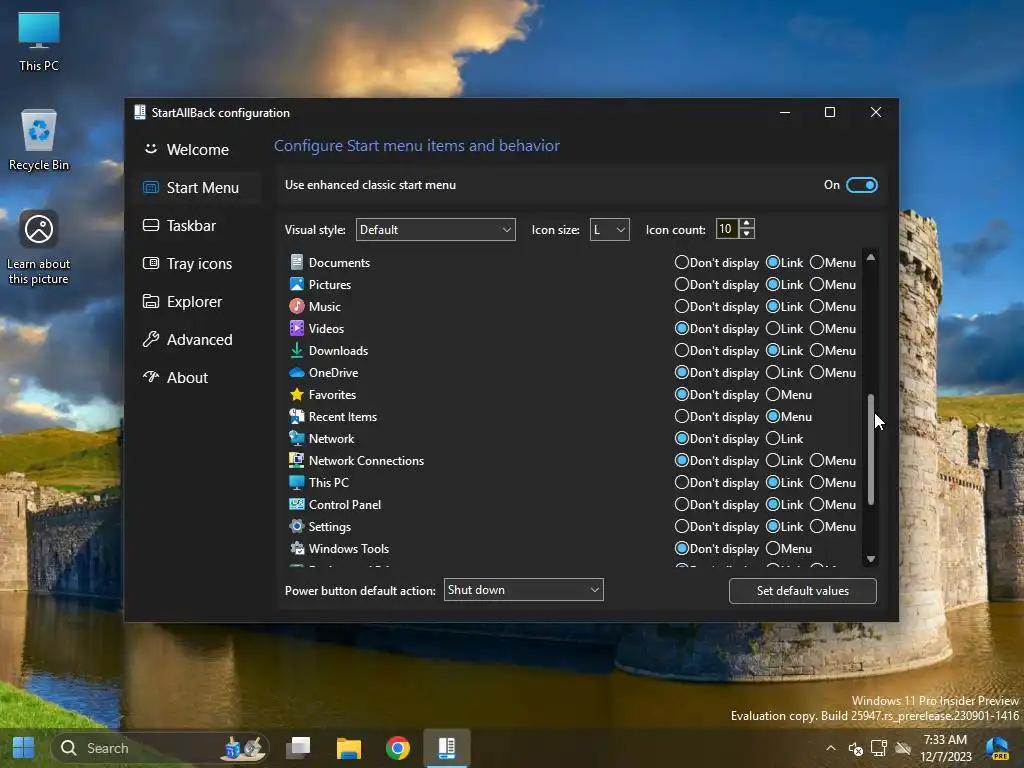This screenshot has height=768, width=1024.
Task: Show hidden tray icons chevron
Action: point(831,748)
